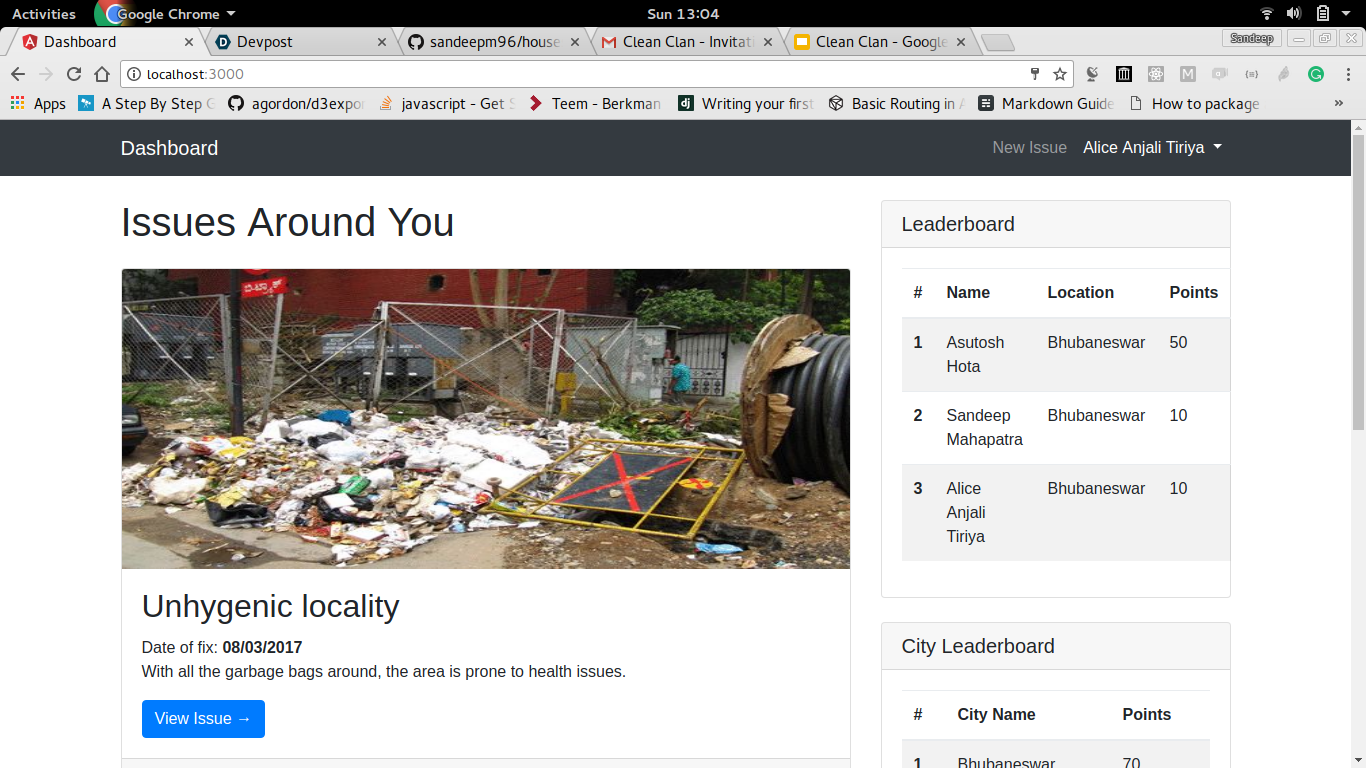Open the green Grammarly extension icon
The image size is (1366, 768).
[1316, 74]
